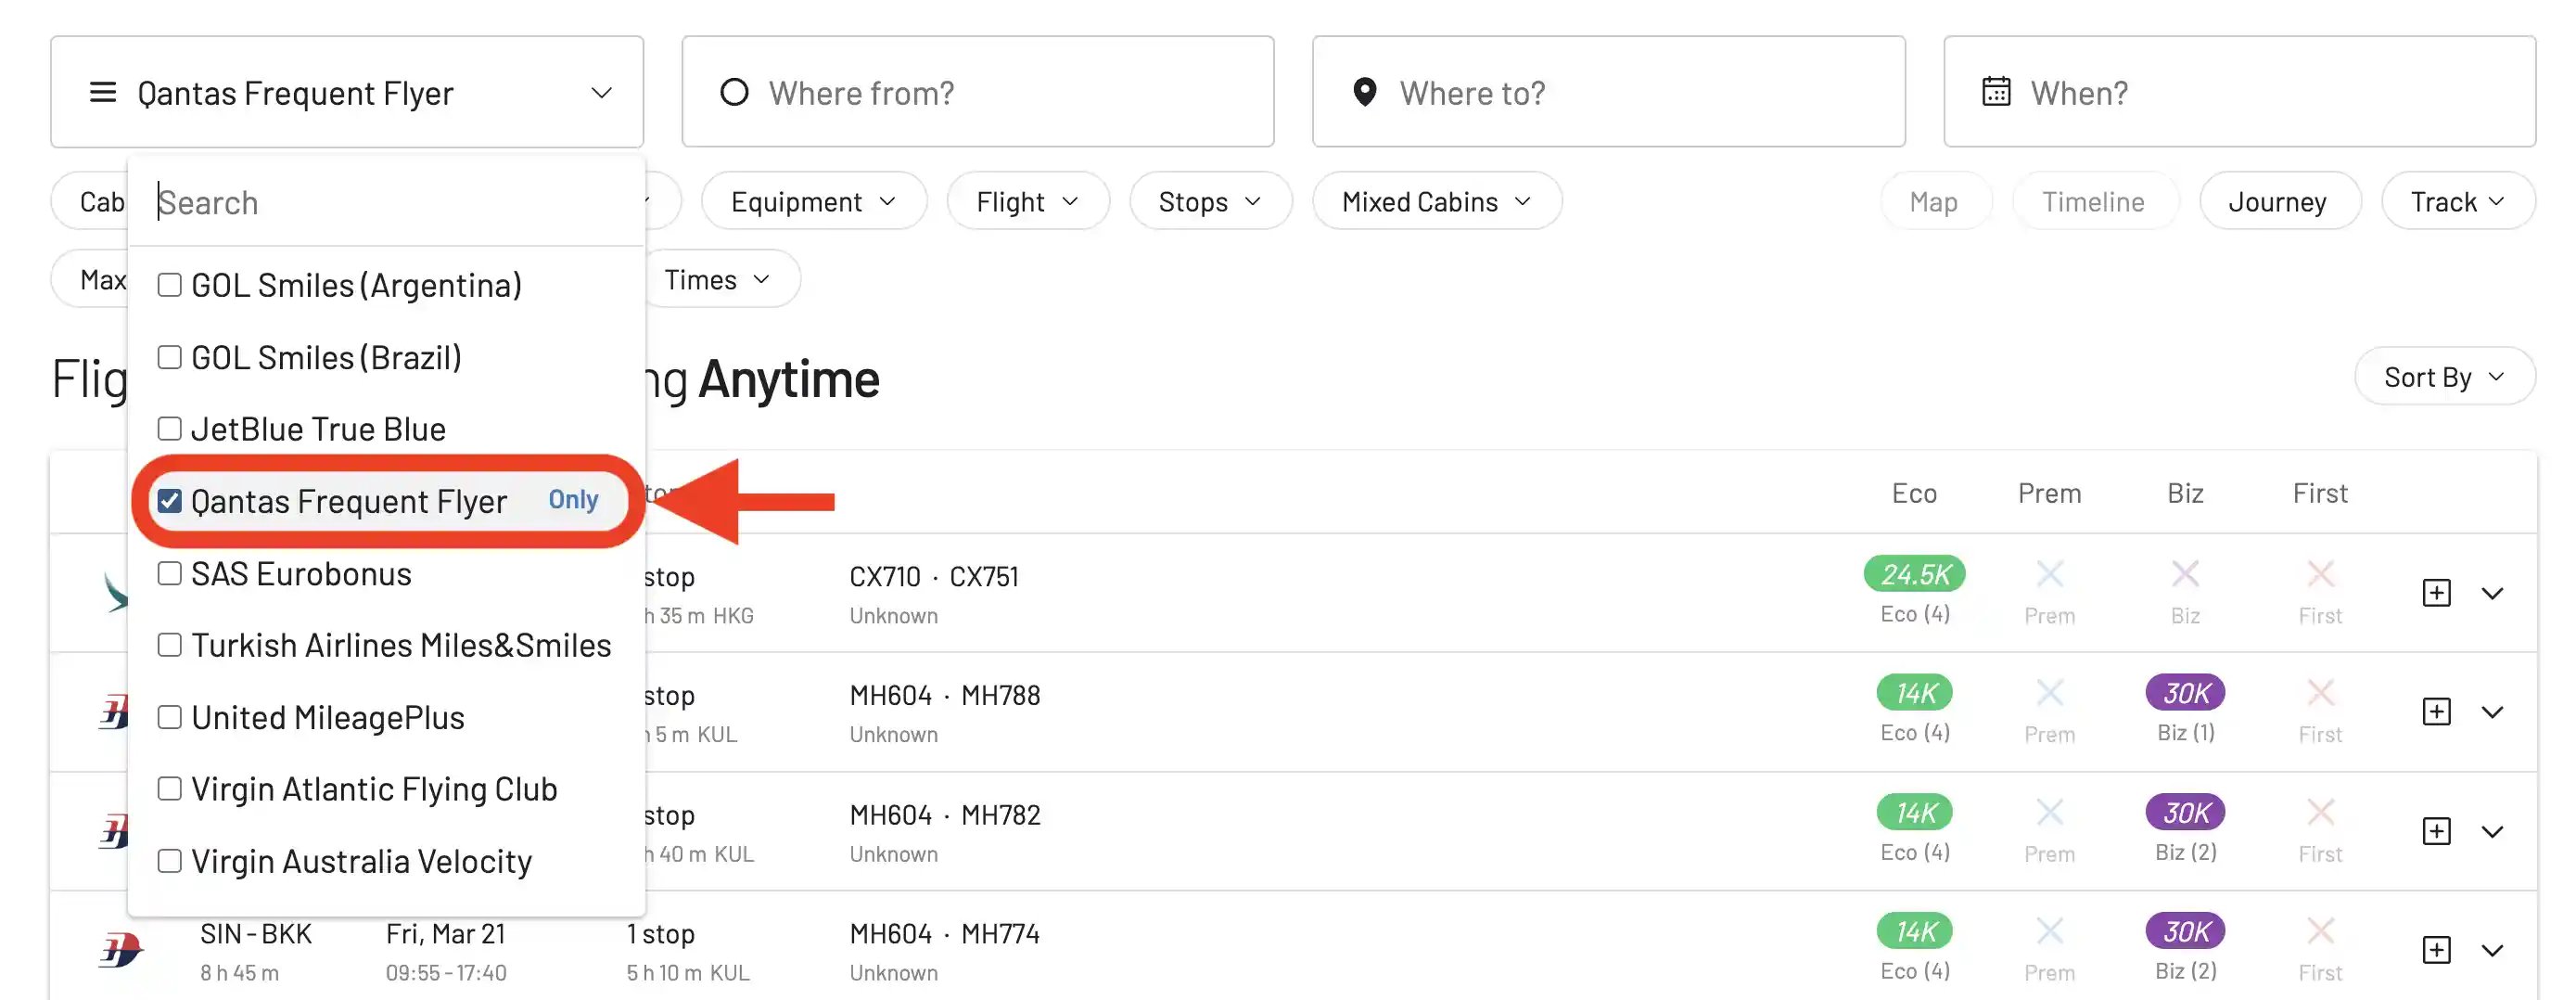Select 14K Eco fare on MH604 · MH774 row

click(1914, 932)
